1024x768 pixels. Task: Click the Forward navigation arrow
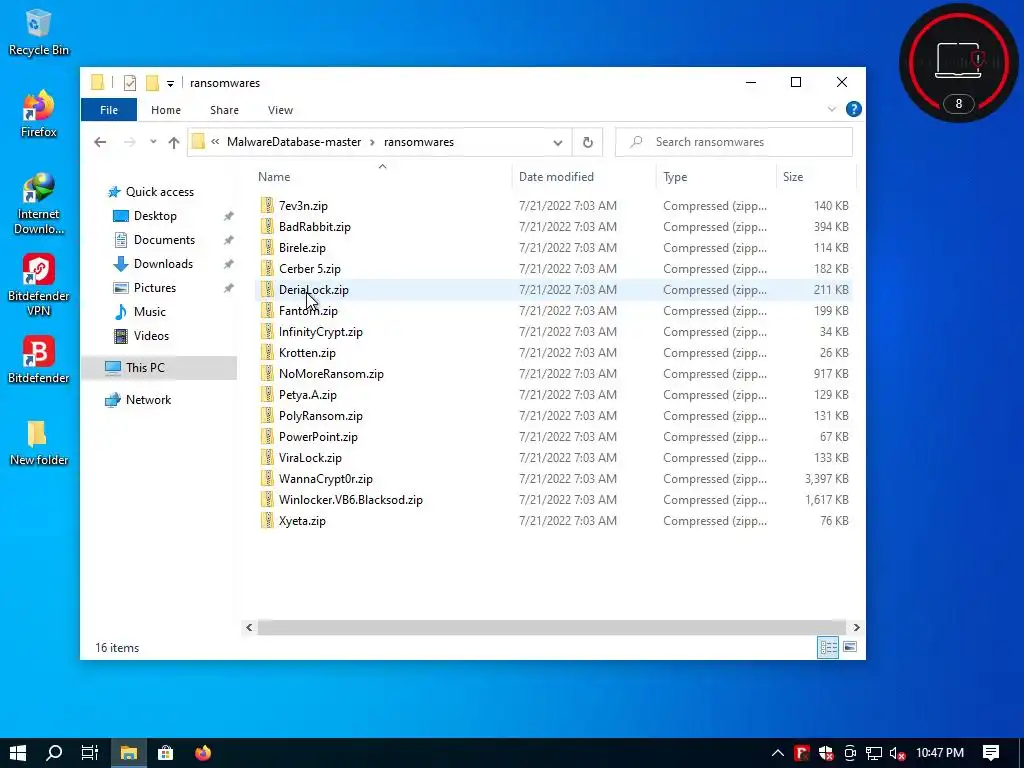coord(129,142)
